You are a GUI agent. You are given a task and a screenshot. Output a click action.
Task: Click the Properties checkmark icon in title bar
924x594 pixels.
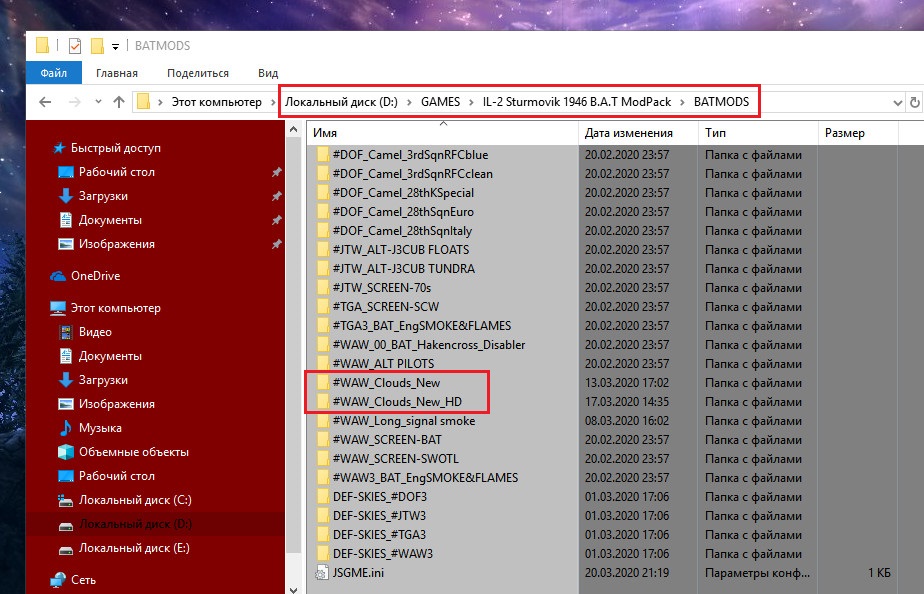click(x=75, y=45)
